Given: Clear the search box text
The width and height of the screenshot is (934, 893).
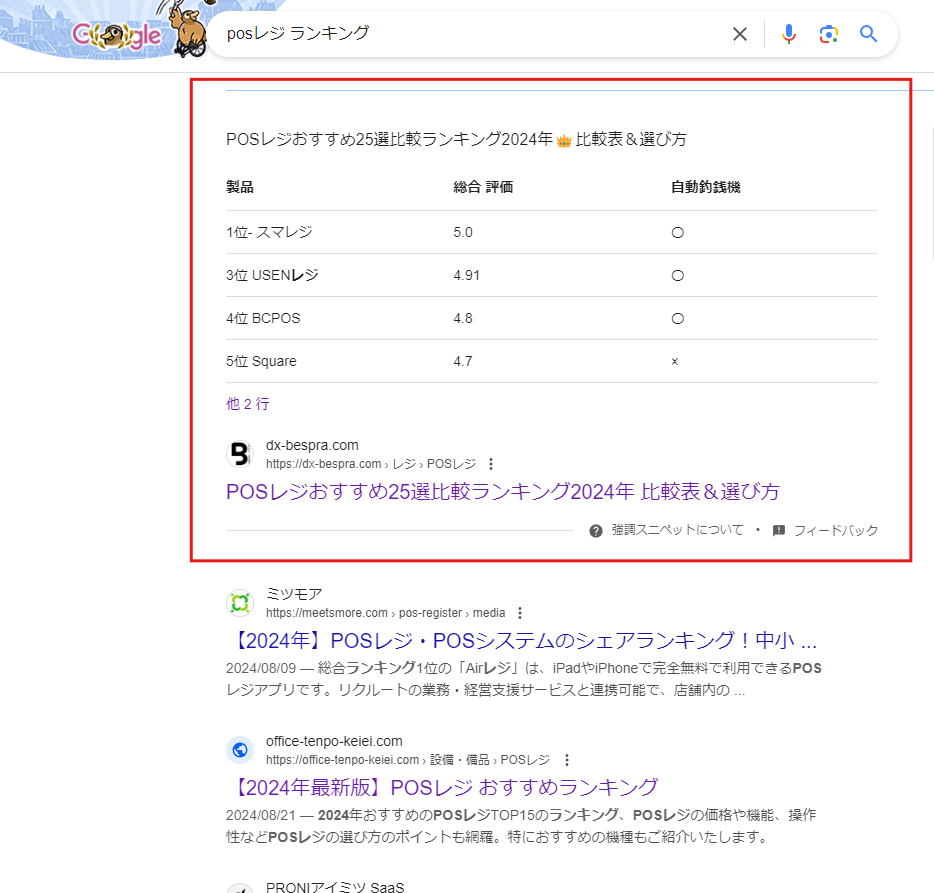Looking at the screenshot, I should click(740, 34).
